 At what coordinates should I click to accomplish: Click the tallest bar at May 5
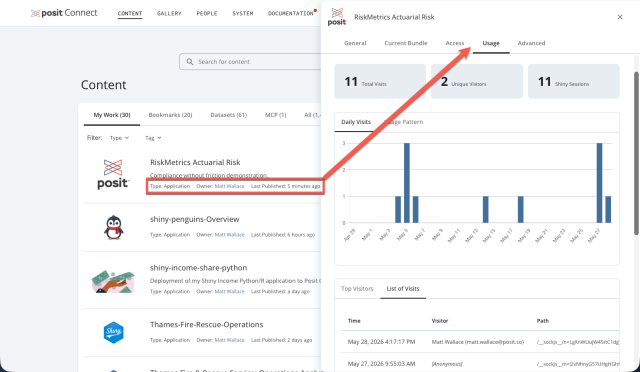tap(407, 183)
